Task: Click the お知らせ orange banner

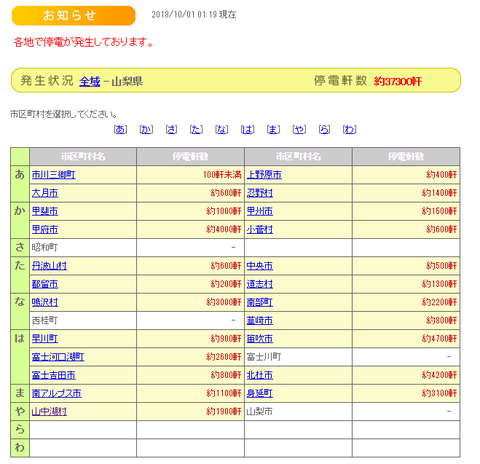Action: [73, 15]
